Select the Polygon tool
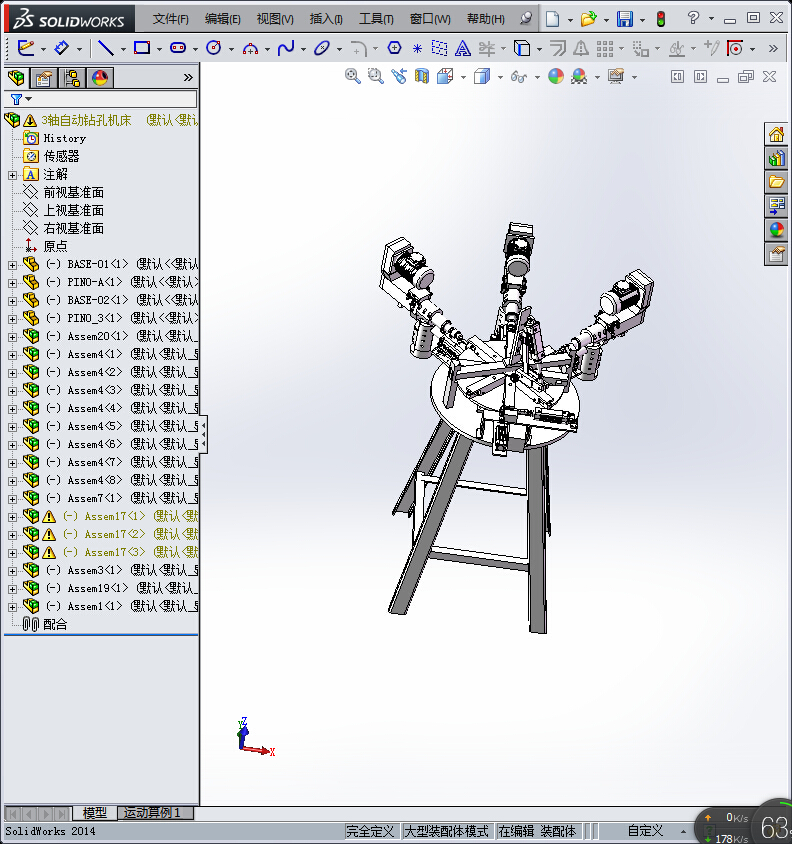This screenshot has width=792, height=844. click(x=394, y=48)
